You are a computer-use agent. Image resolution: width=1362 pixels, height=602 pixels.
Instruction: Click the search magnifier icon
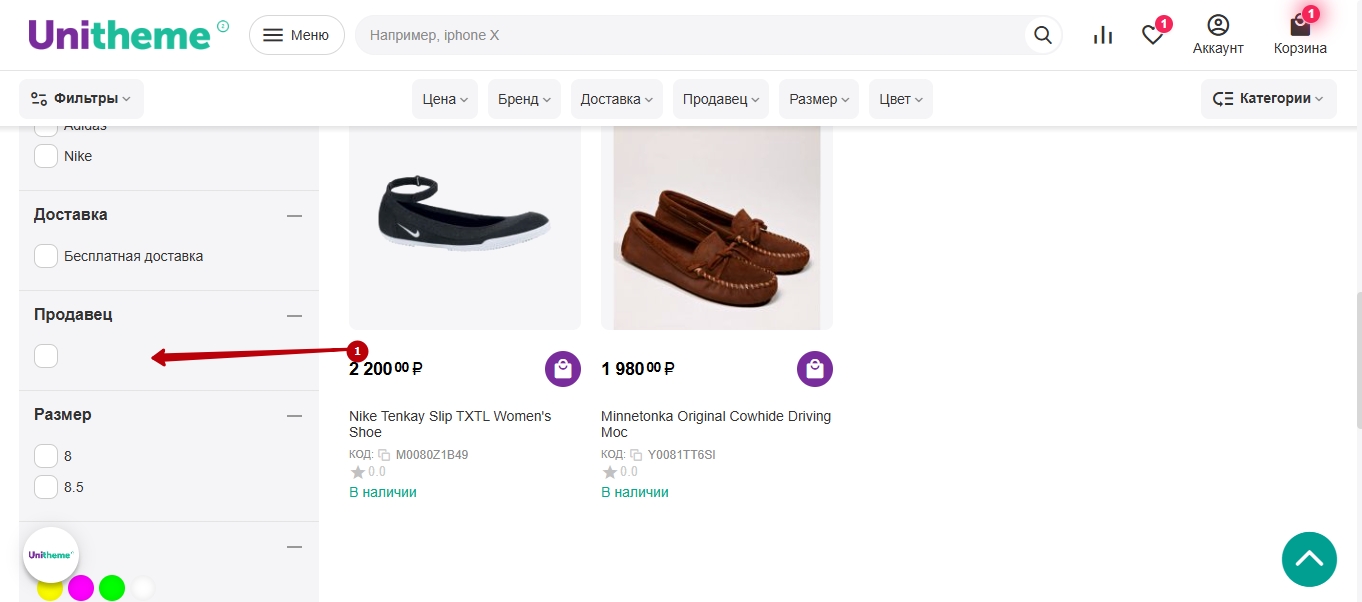(x=1042, y=35)
